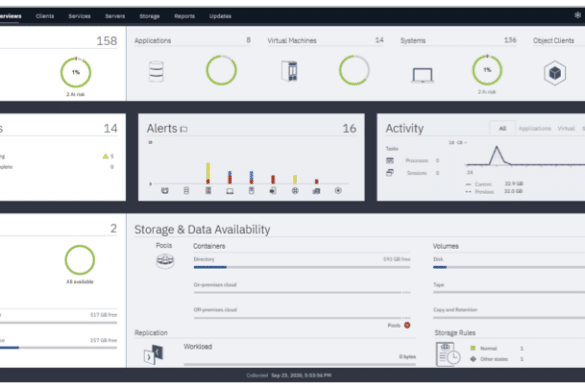The height and width of the screenshot is (390, 585).
Task: Click the Disk volumes usage bar
Action: [509, 267]
